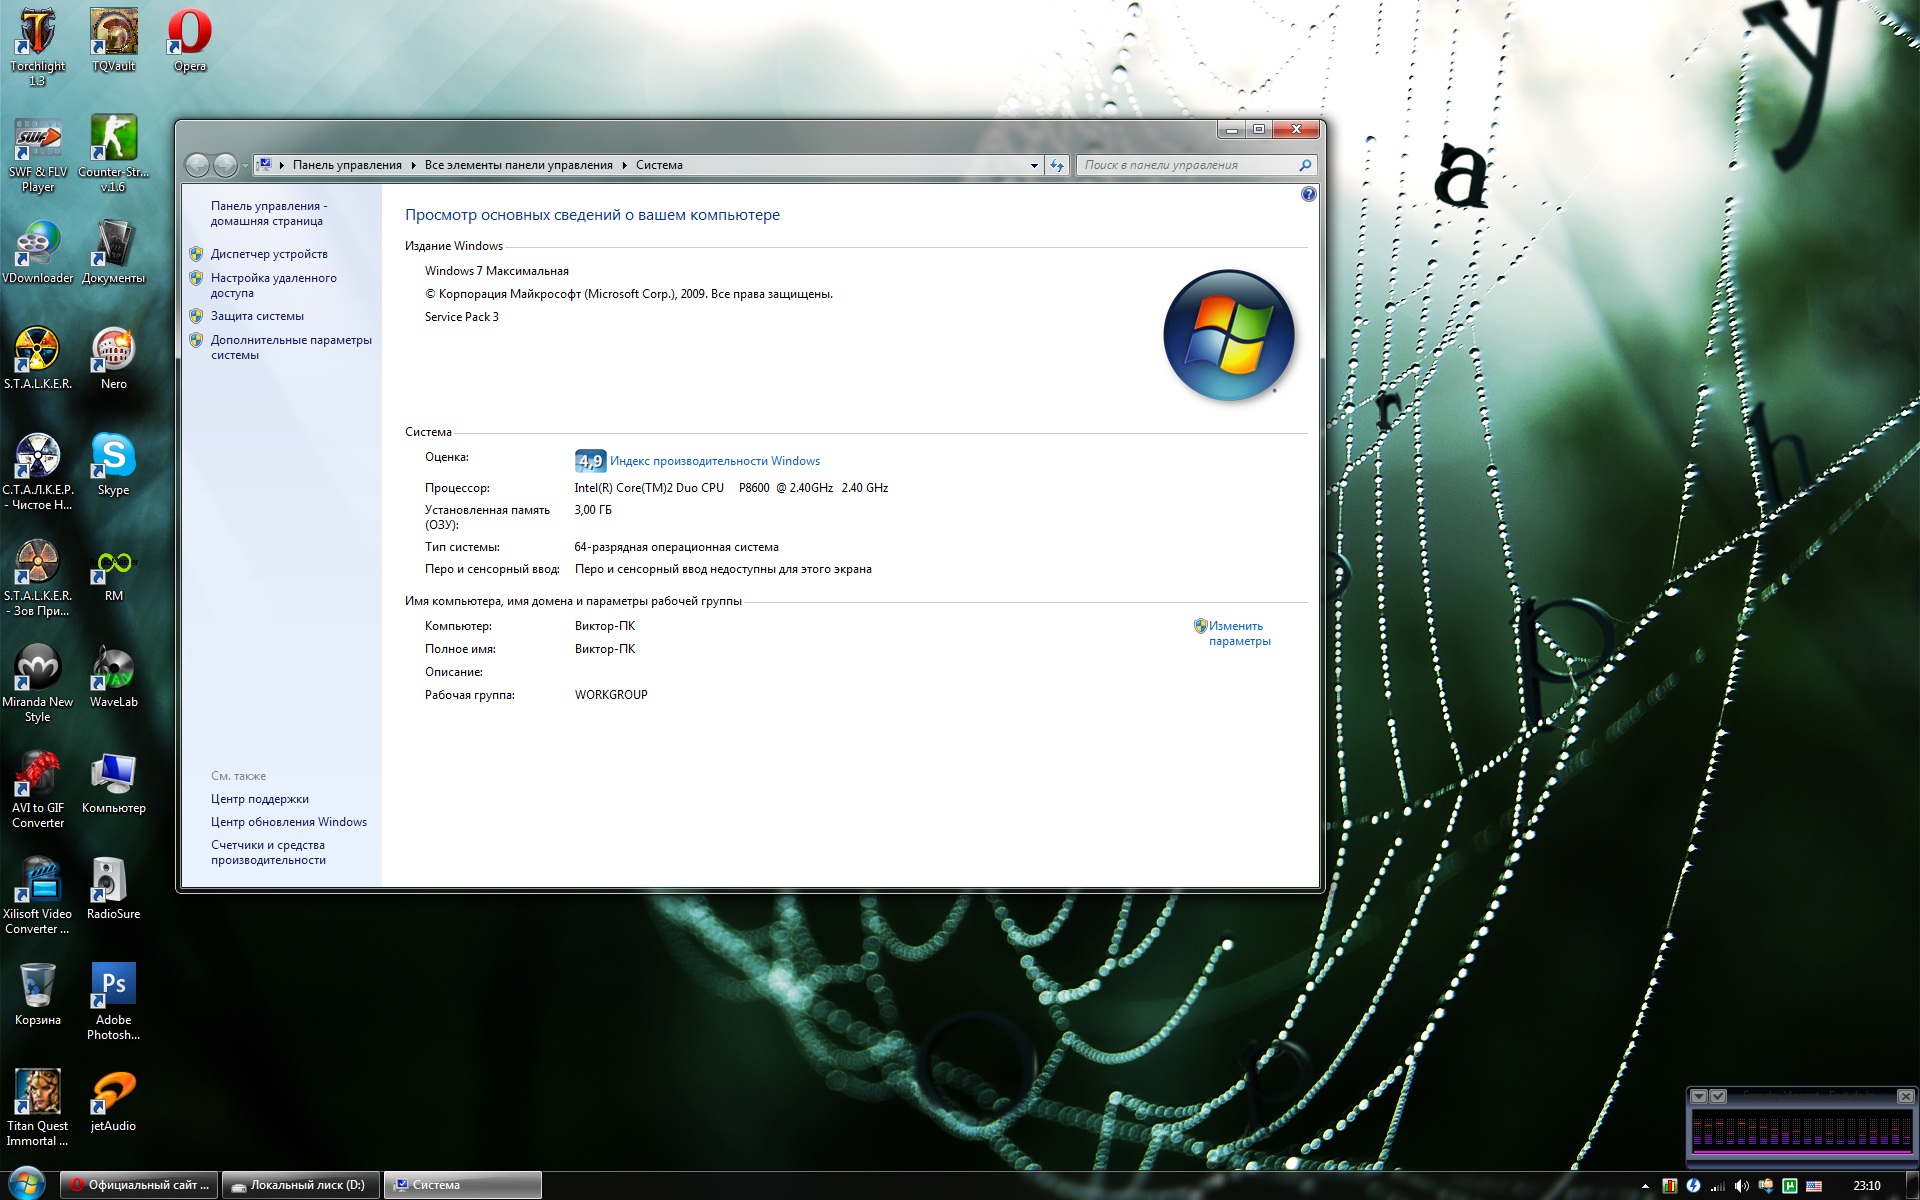The width and height of the screenshot is (1920, 1200).
Task: Click the uTorrent tray icon
Action: [x=1789, y=1186]
